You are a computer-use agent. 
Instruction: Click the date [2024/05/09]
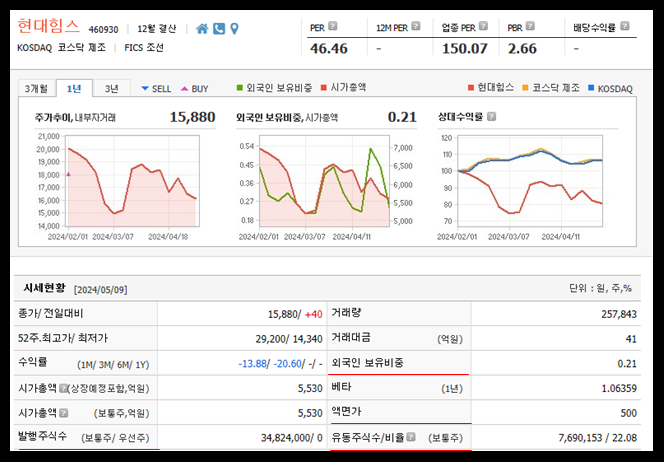pyautogui.click(x=101, y=290)
